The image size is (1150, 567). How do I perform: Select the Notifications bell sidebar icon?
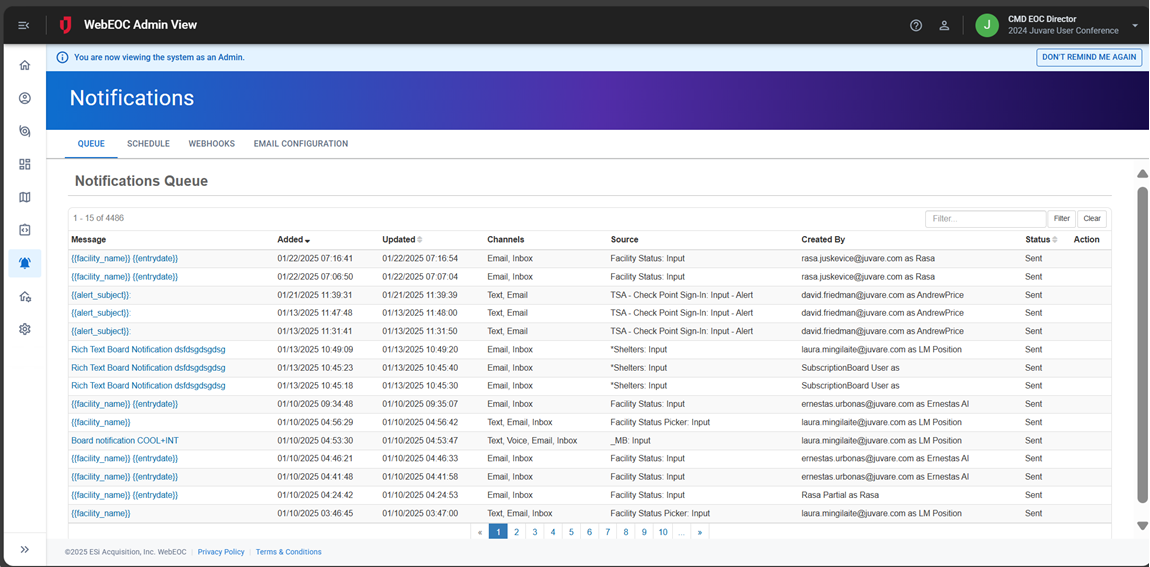(25, 263)
